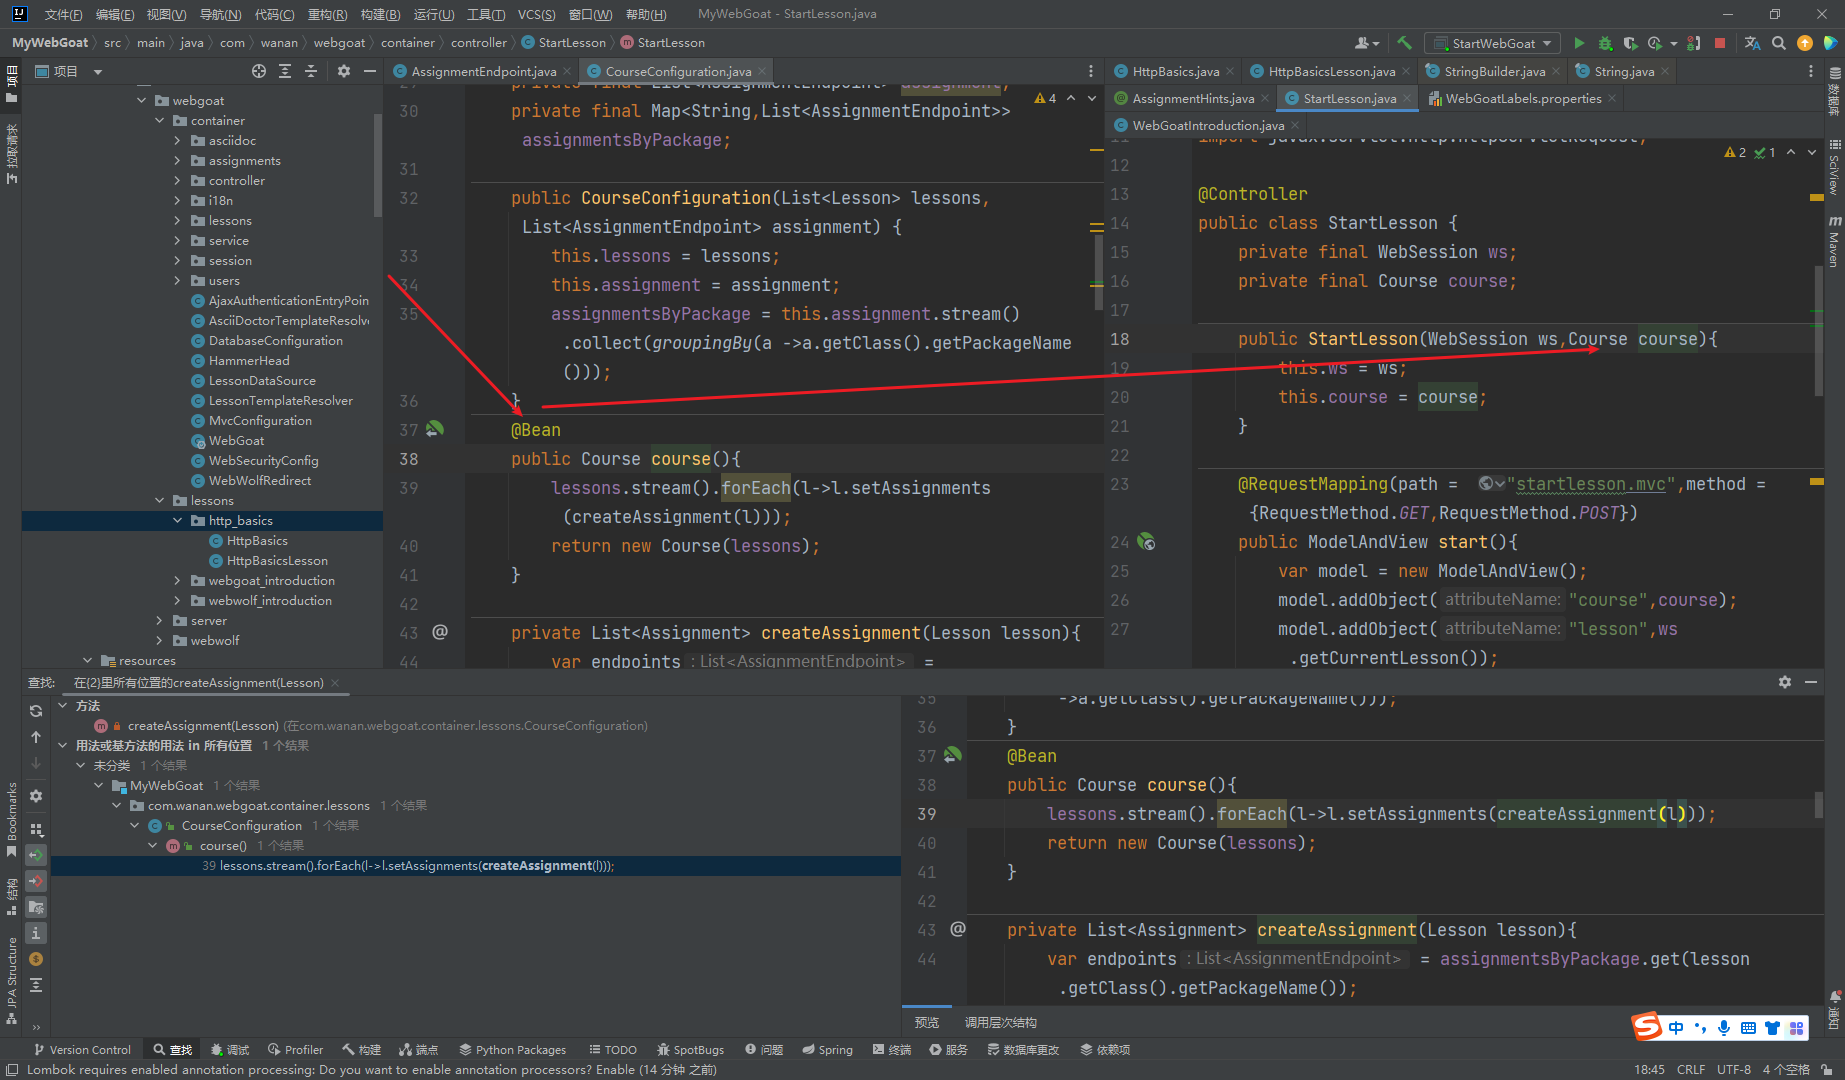
Task: Collapse the 未分类 results group
Action: (x=82, y=765)
